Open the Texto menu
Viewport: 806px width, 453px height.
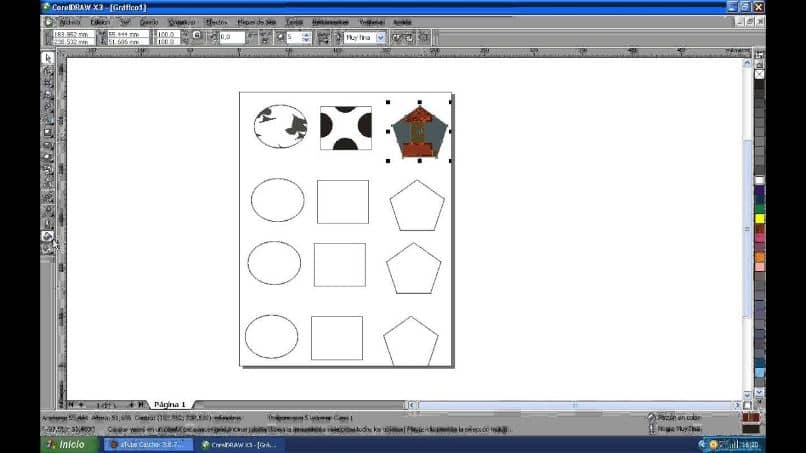coord(294,22)
